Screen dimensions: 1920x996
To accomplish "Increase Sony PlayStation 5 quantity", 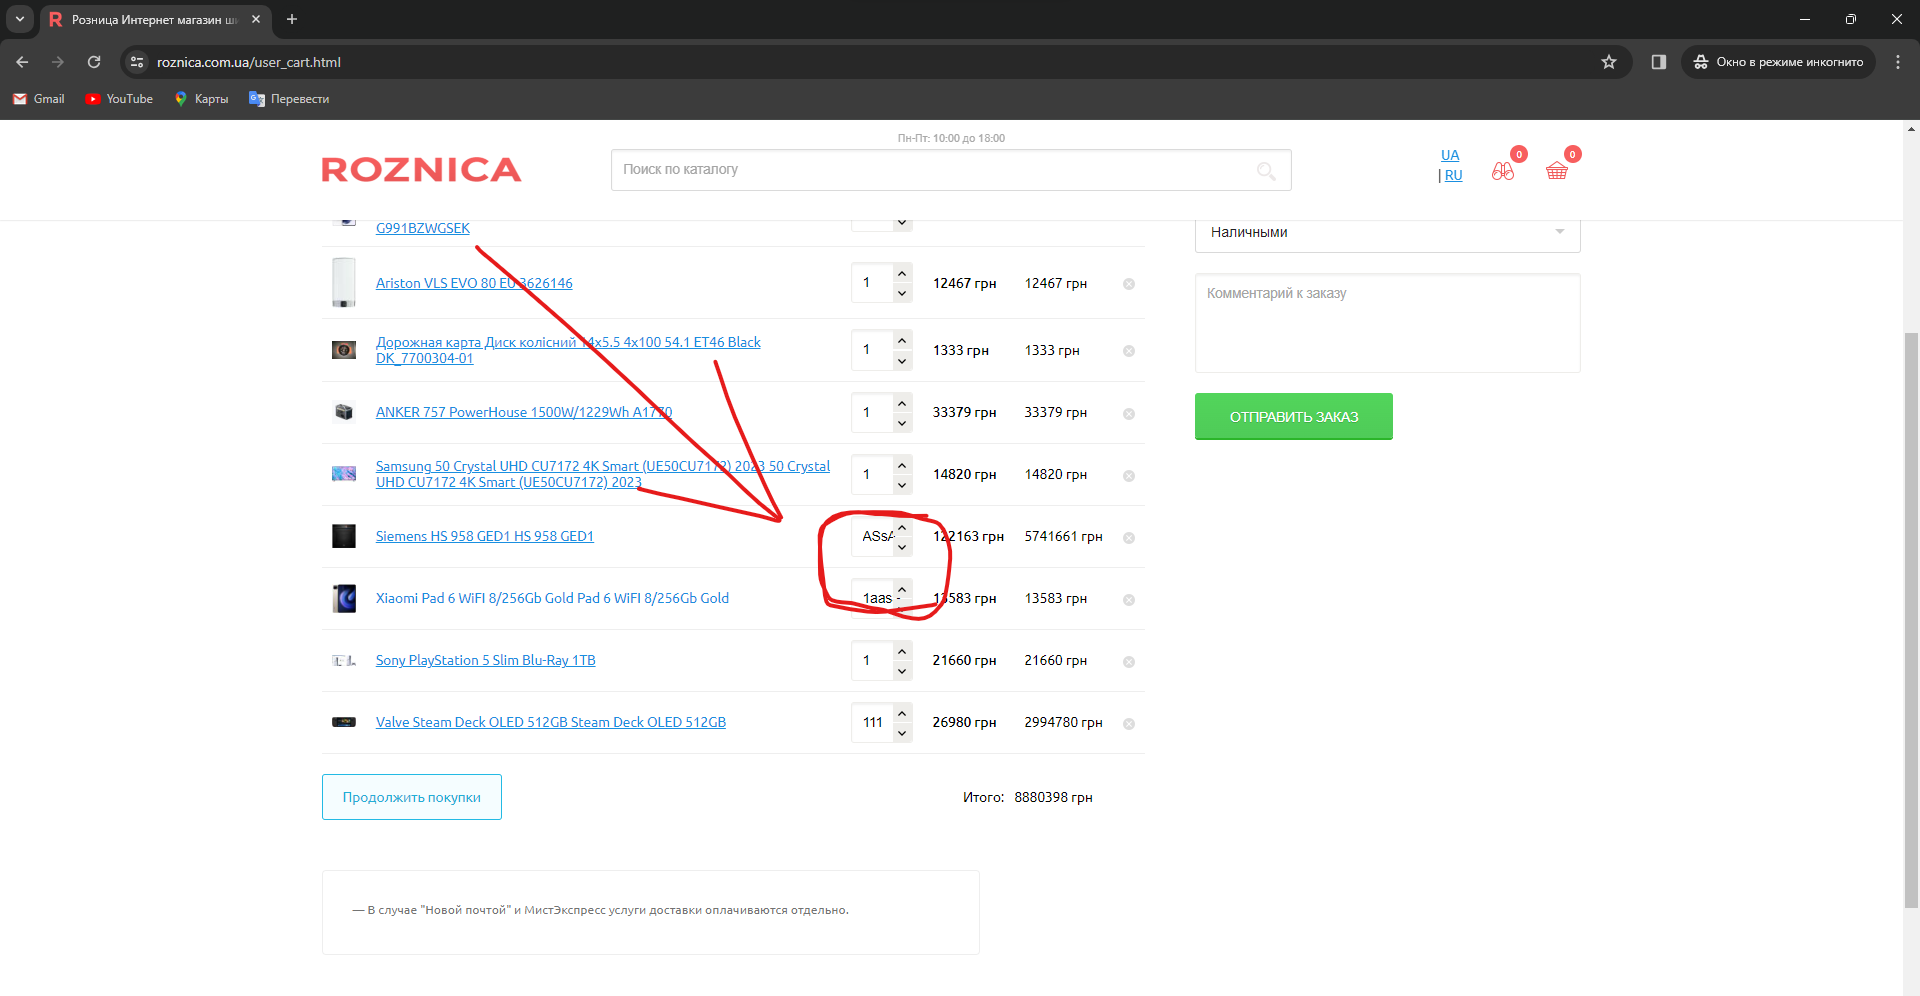I will tap(902, 652).
